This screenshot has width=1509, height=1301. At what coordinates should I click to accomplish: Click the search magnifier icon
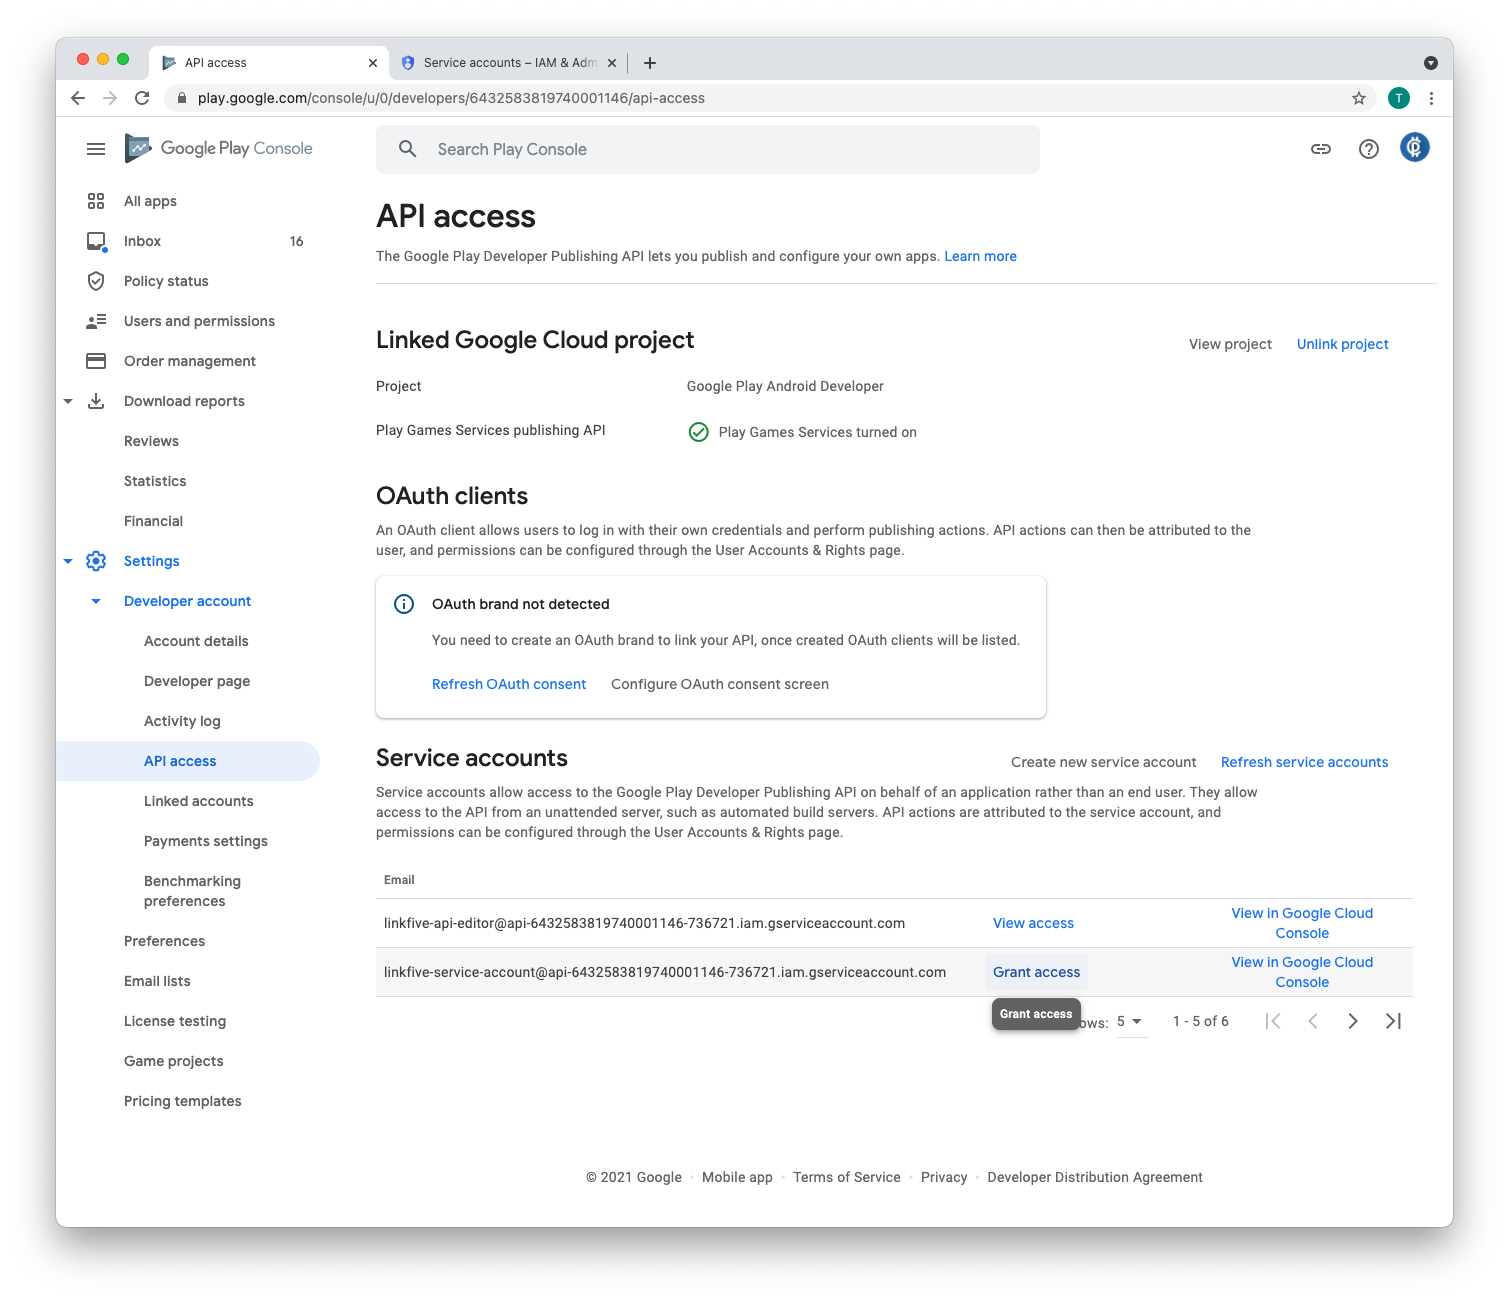407,149
